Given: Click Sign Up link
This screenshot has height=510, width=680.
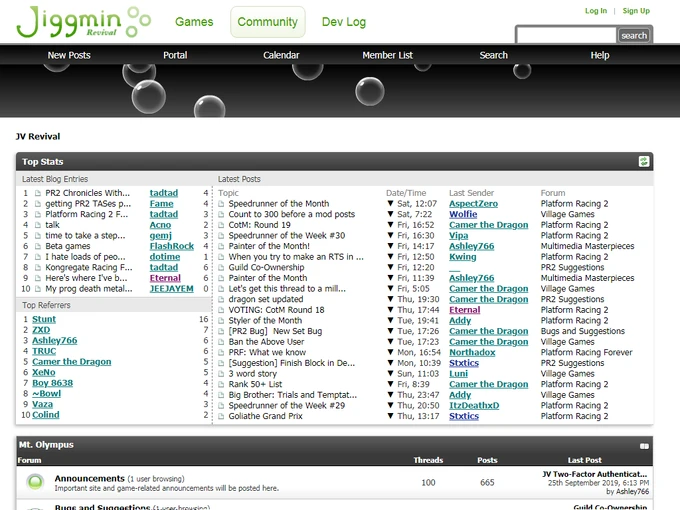Looking at the screenshot, I should 636,11.
